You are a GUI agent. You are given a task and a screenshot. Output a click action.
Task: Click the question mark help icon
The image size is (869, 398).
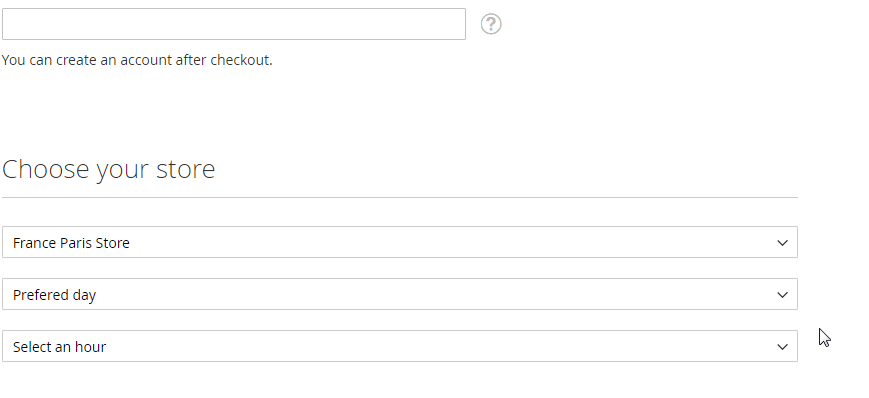pos(490,24)
